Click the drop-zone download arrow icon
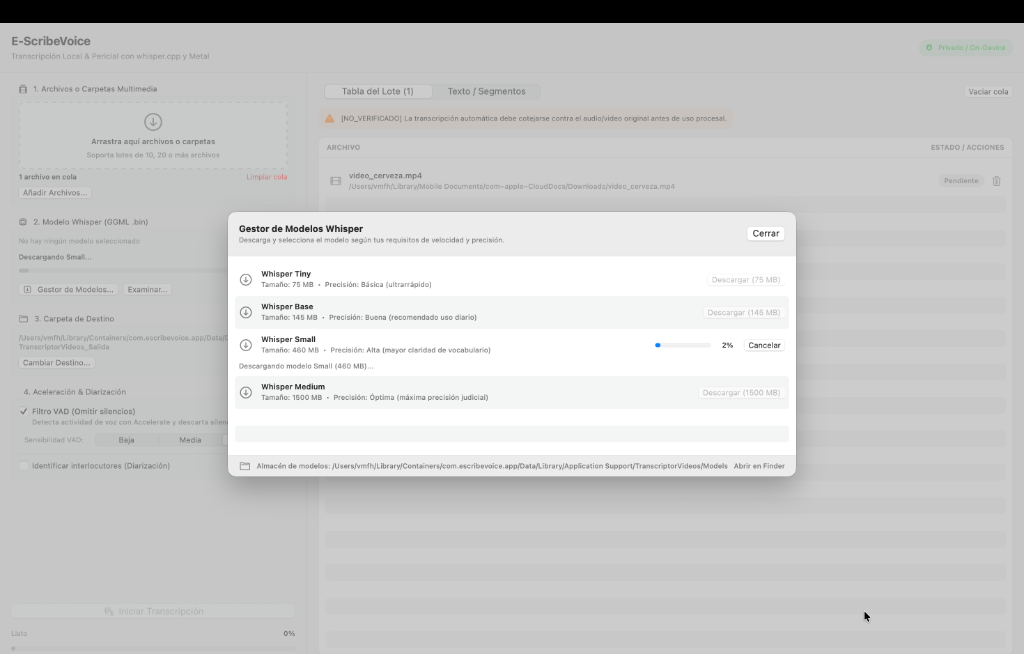The height and width of the screenshot is (654, 1024). click(153, 122)
